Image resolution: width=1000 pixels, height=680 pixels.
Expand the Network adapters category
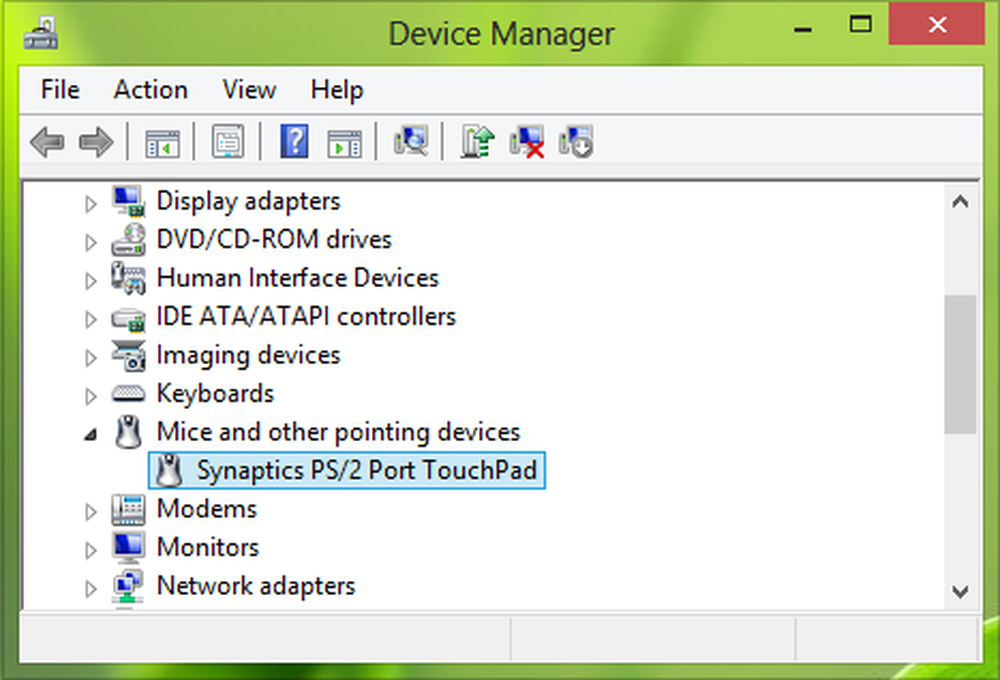(90, 586)
